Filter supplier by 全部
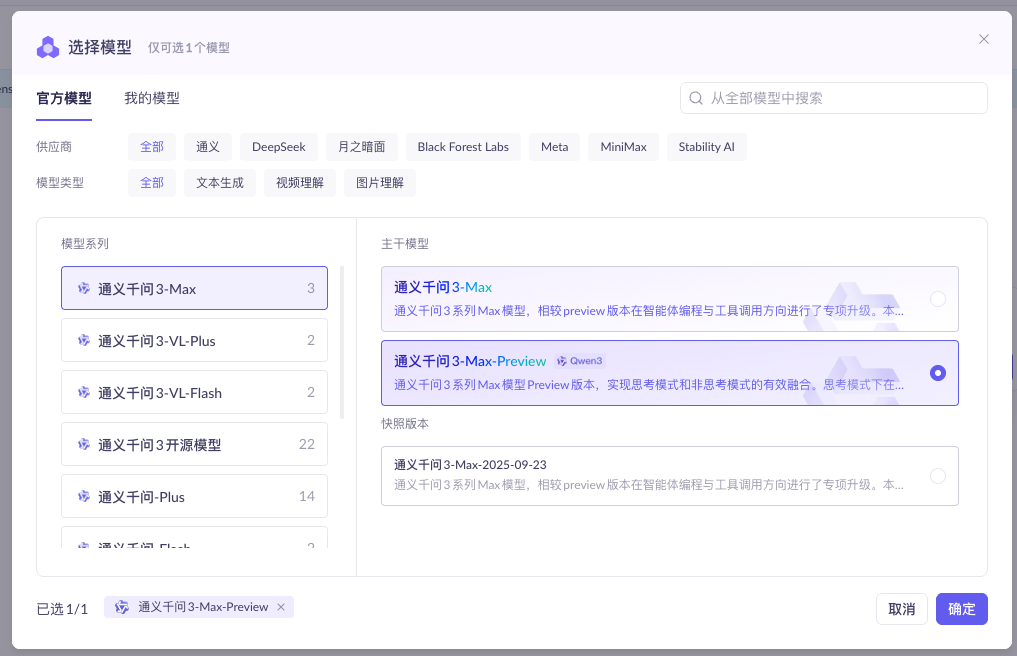The image size is (1017, 656). [152, 147]
